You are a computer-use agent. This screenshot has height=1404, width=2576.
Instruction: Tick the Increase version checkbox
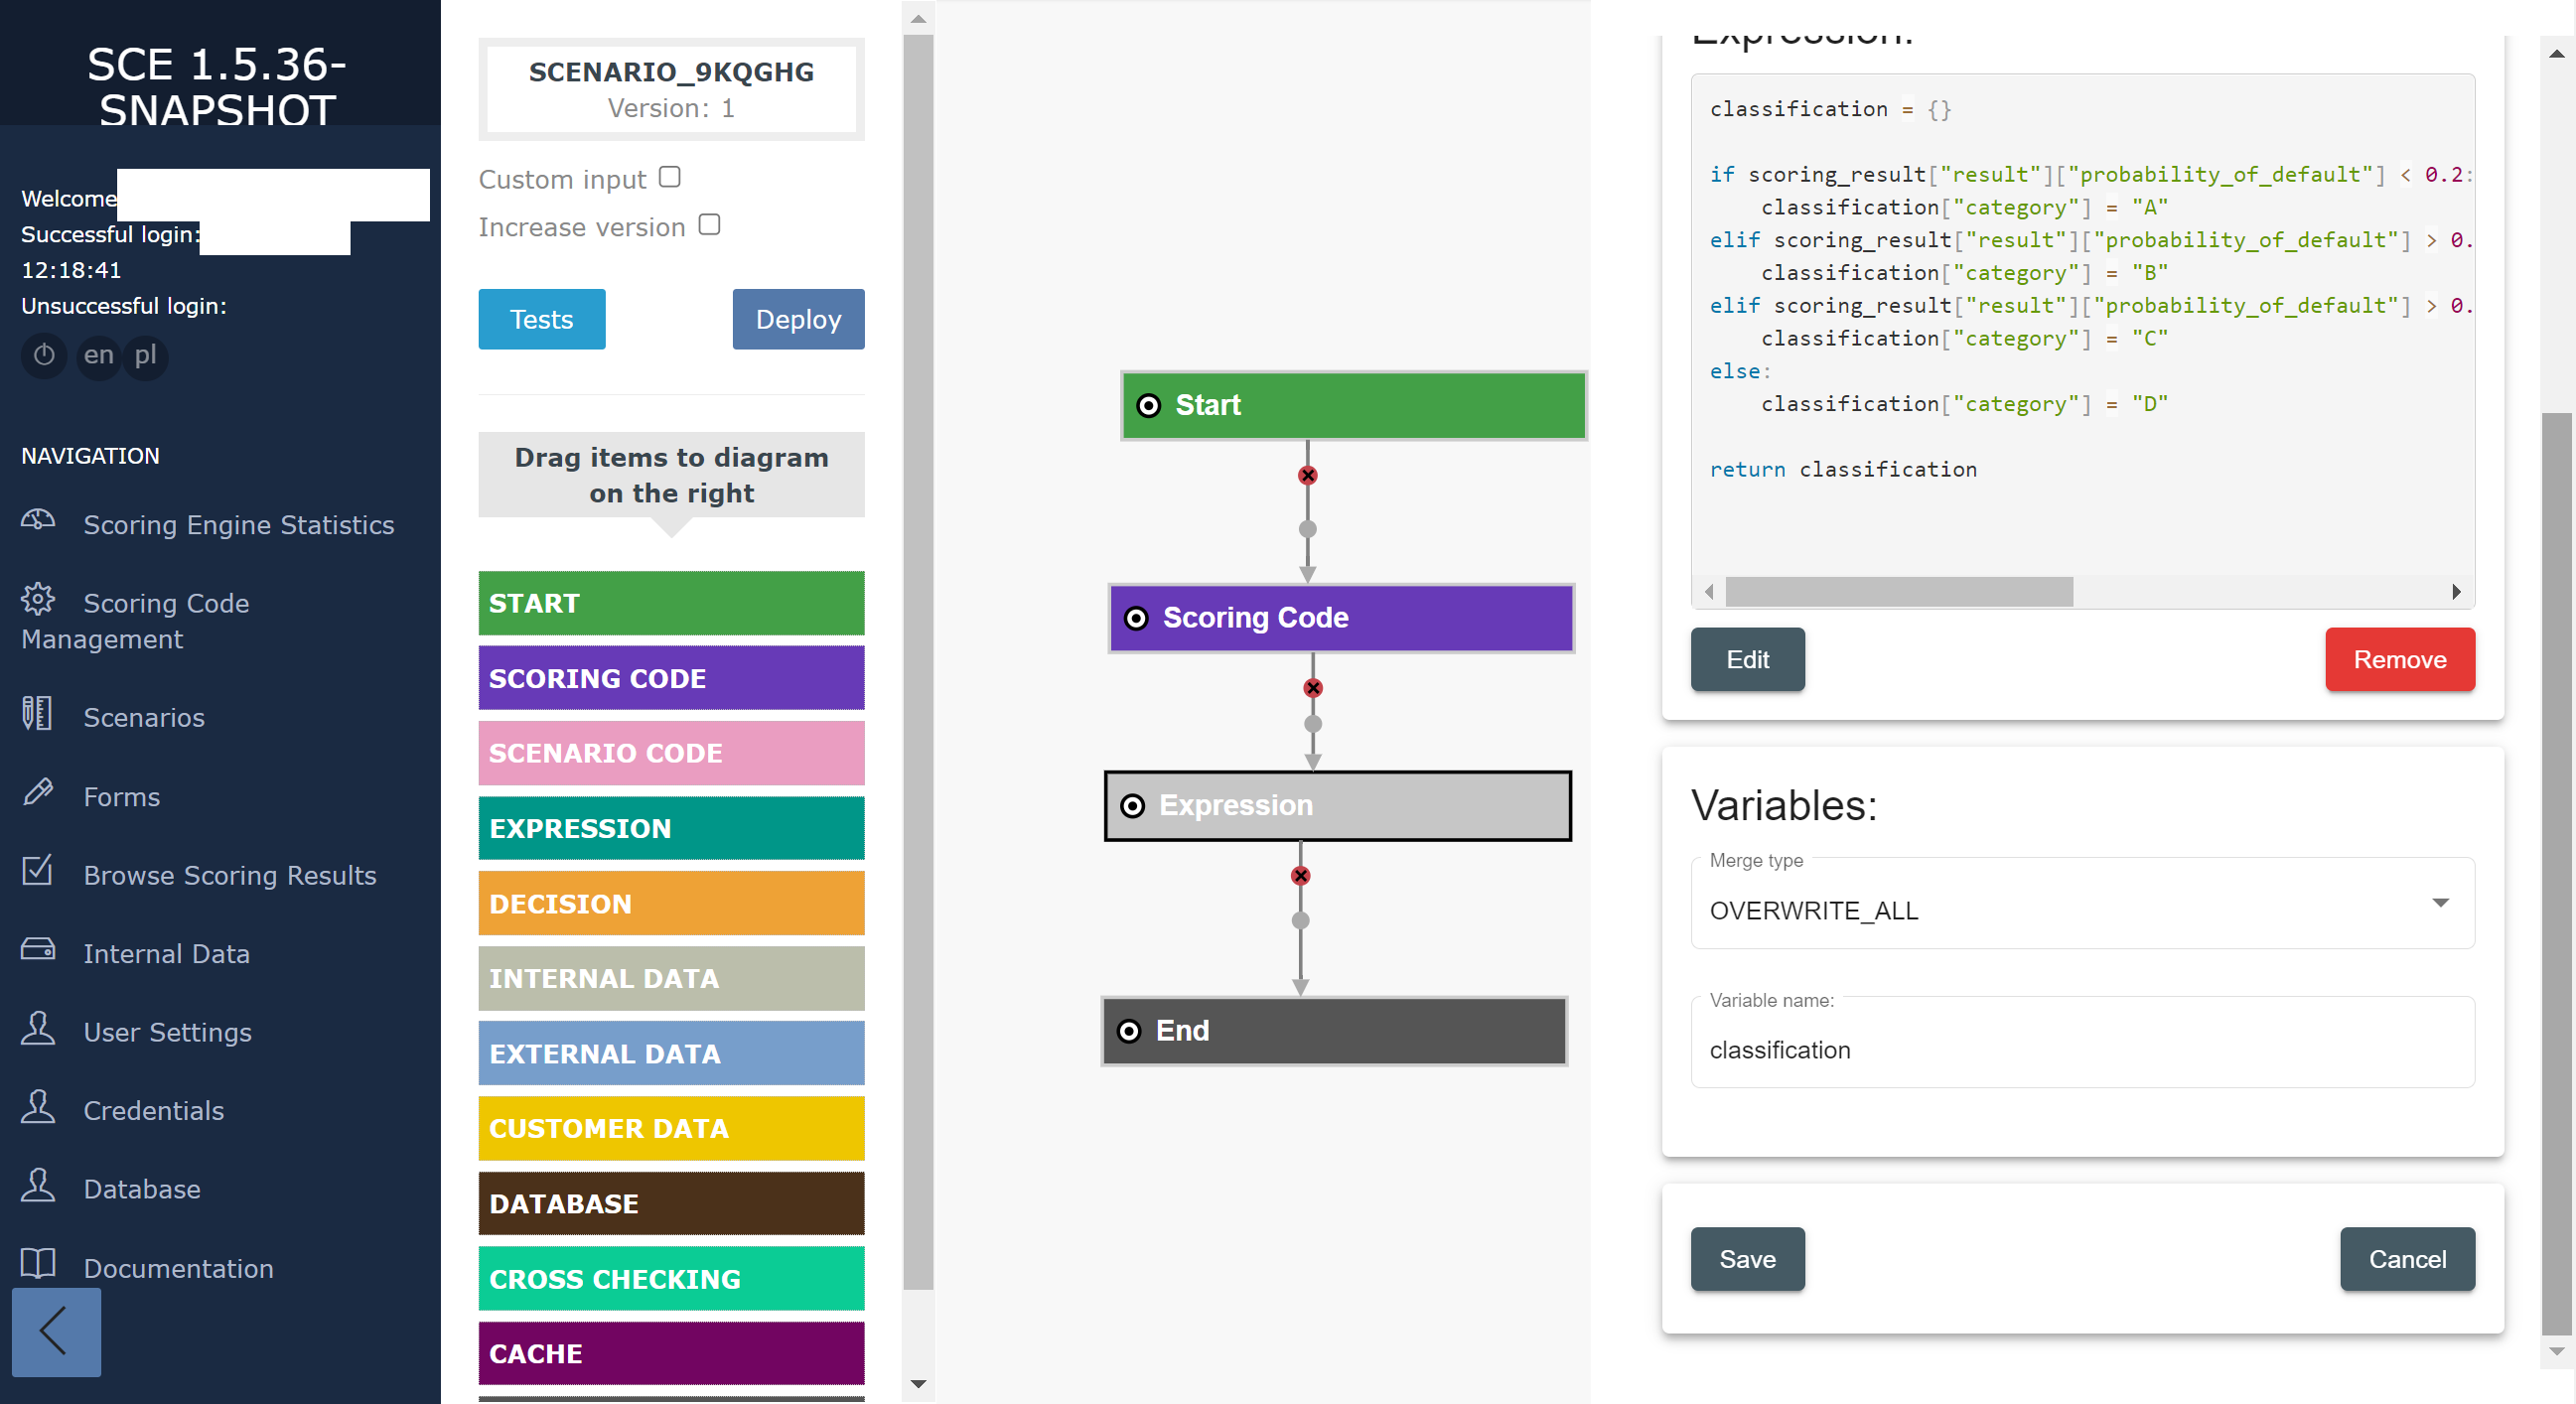pyautogui.click(x=709, y=225)
